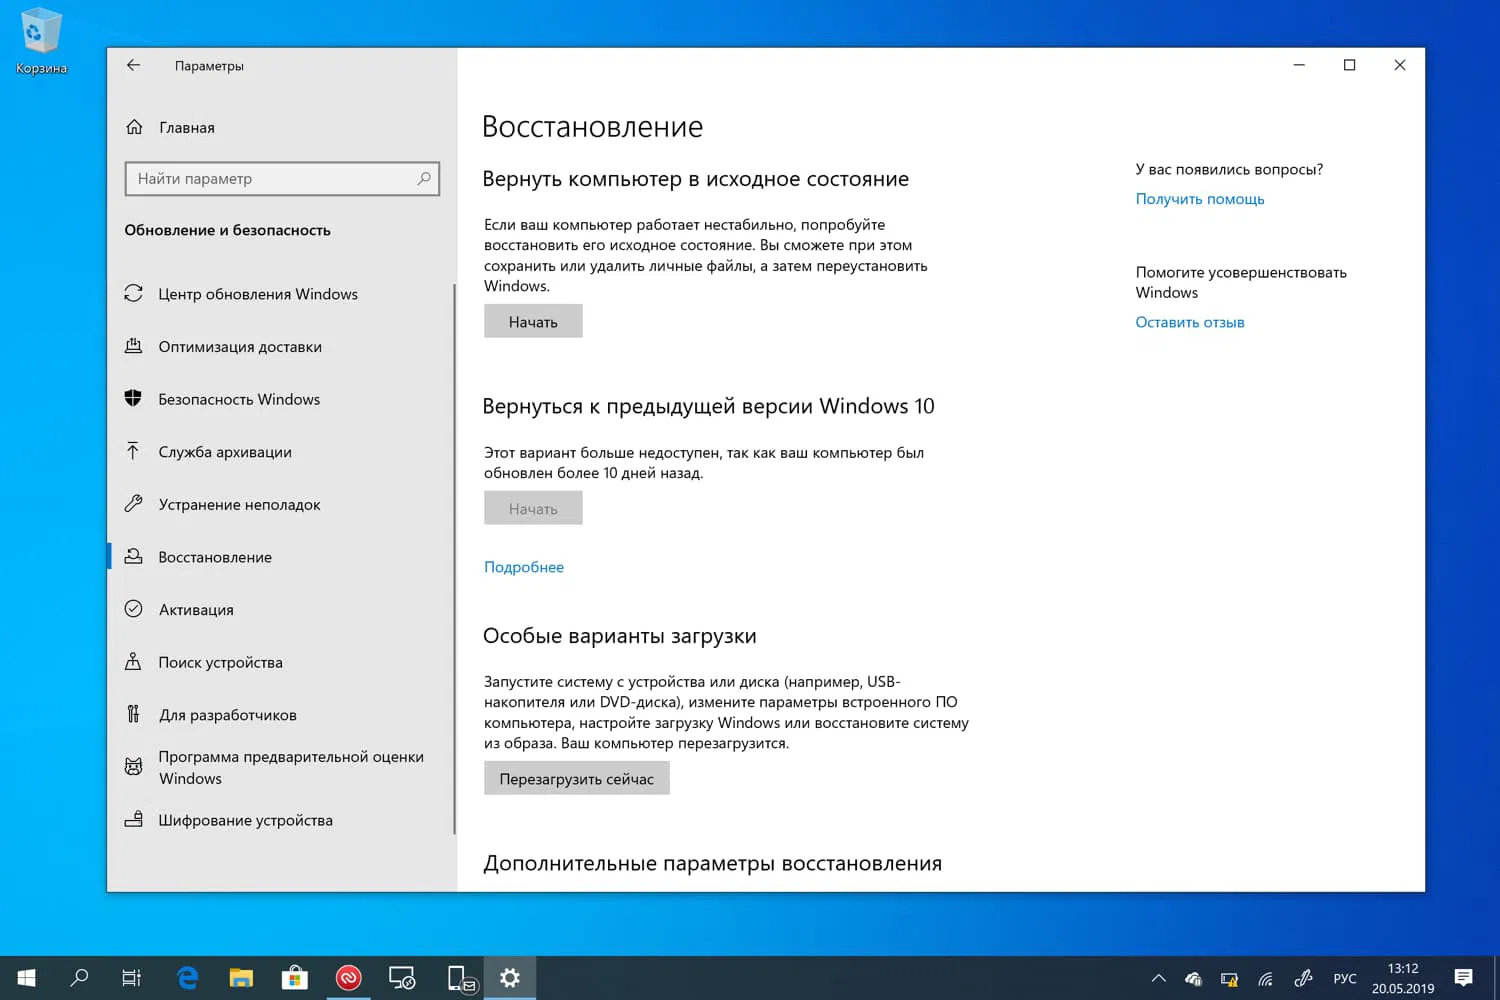
Task: Click the Найти параметр search field
Action: pyautogui.click(x=282, y=178)
